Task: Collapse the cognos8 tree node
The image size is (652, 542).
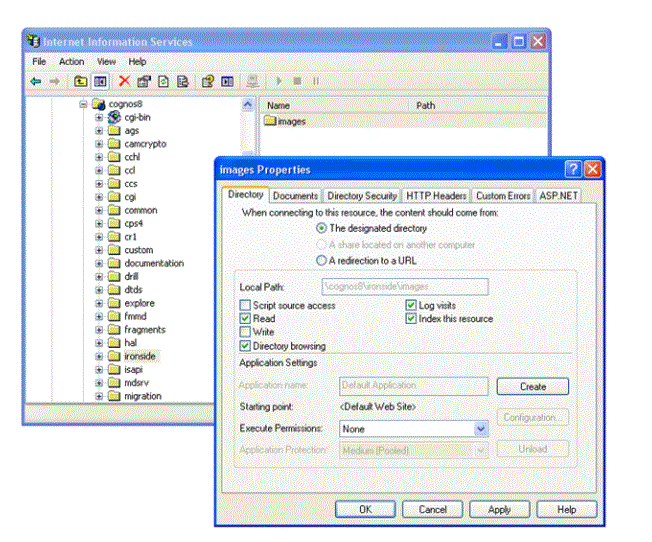Action: click(83, 104)
